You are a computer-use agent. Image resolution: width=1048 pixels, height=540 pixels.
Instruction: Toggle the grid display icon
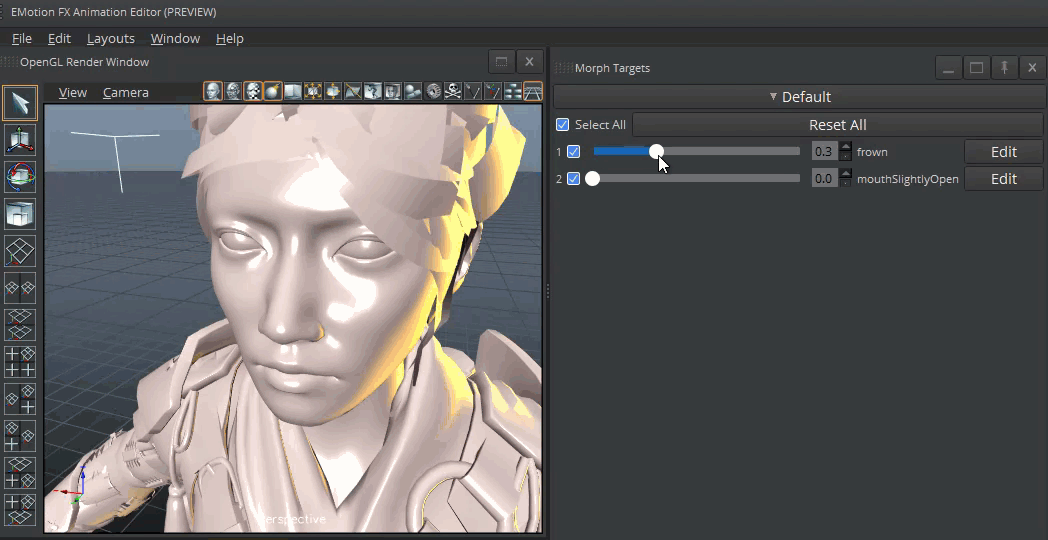pyautogui.click(x=533, y=91)
